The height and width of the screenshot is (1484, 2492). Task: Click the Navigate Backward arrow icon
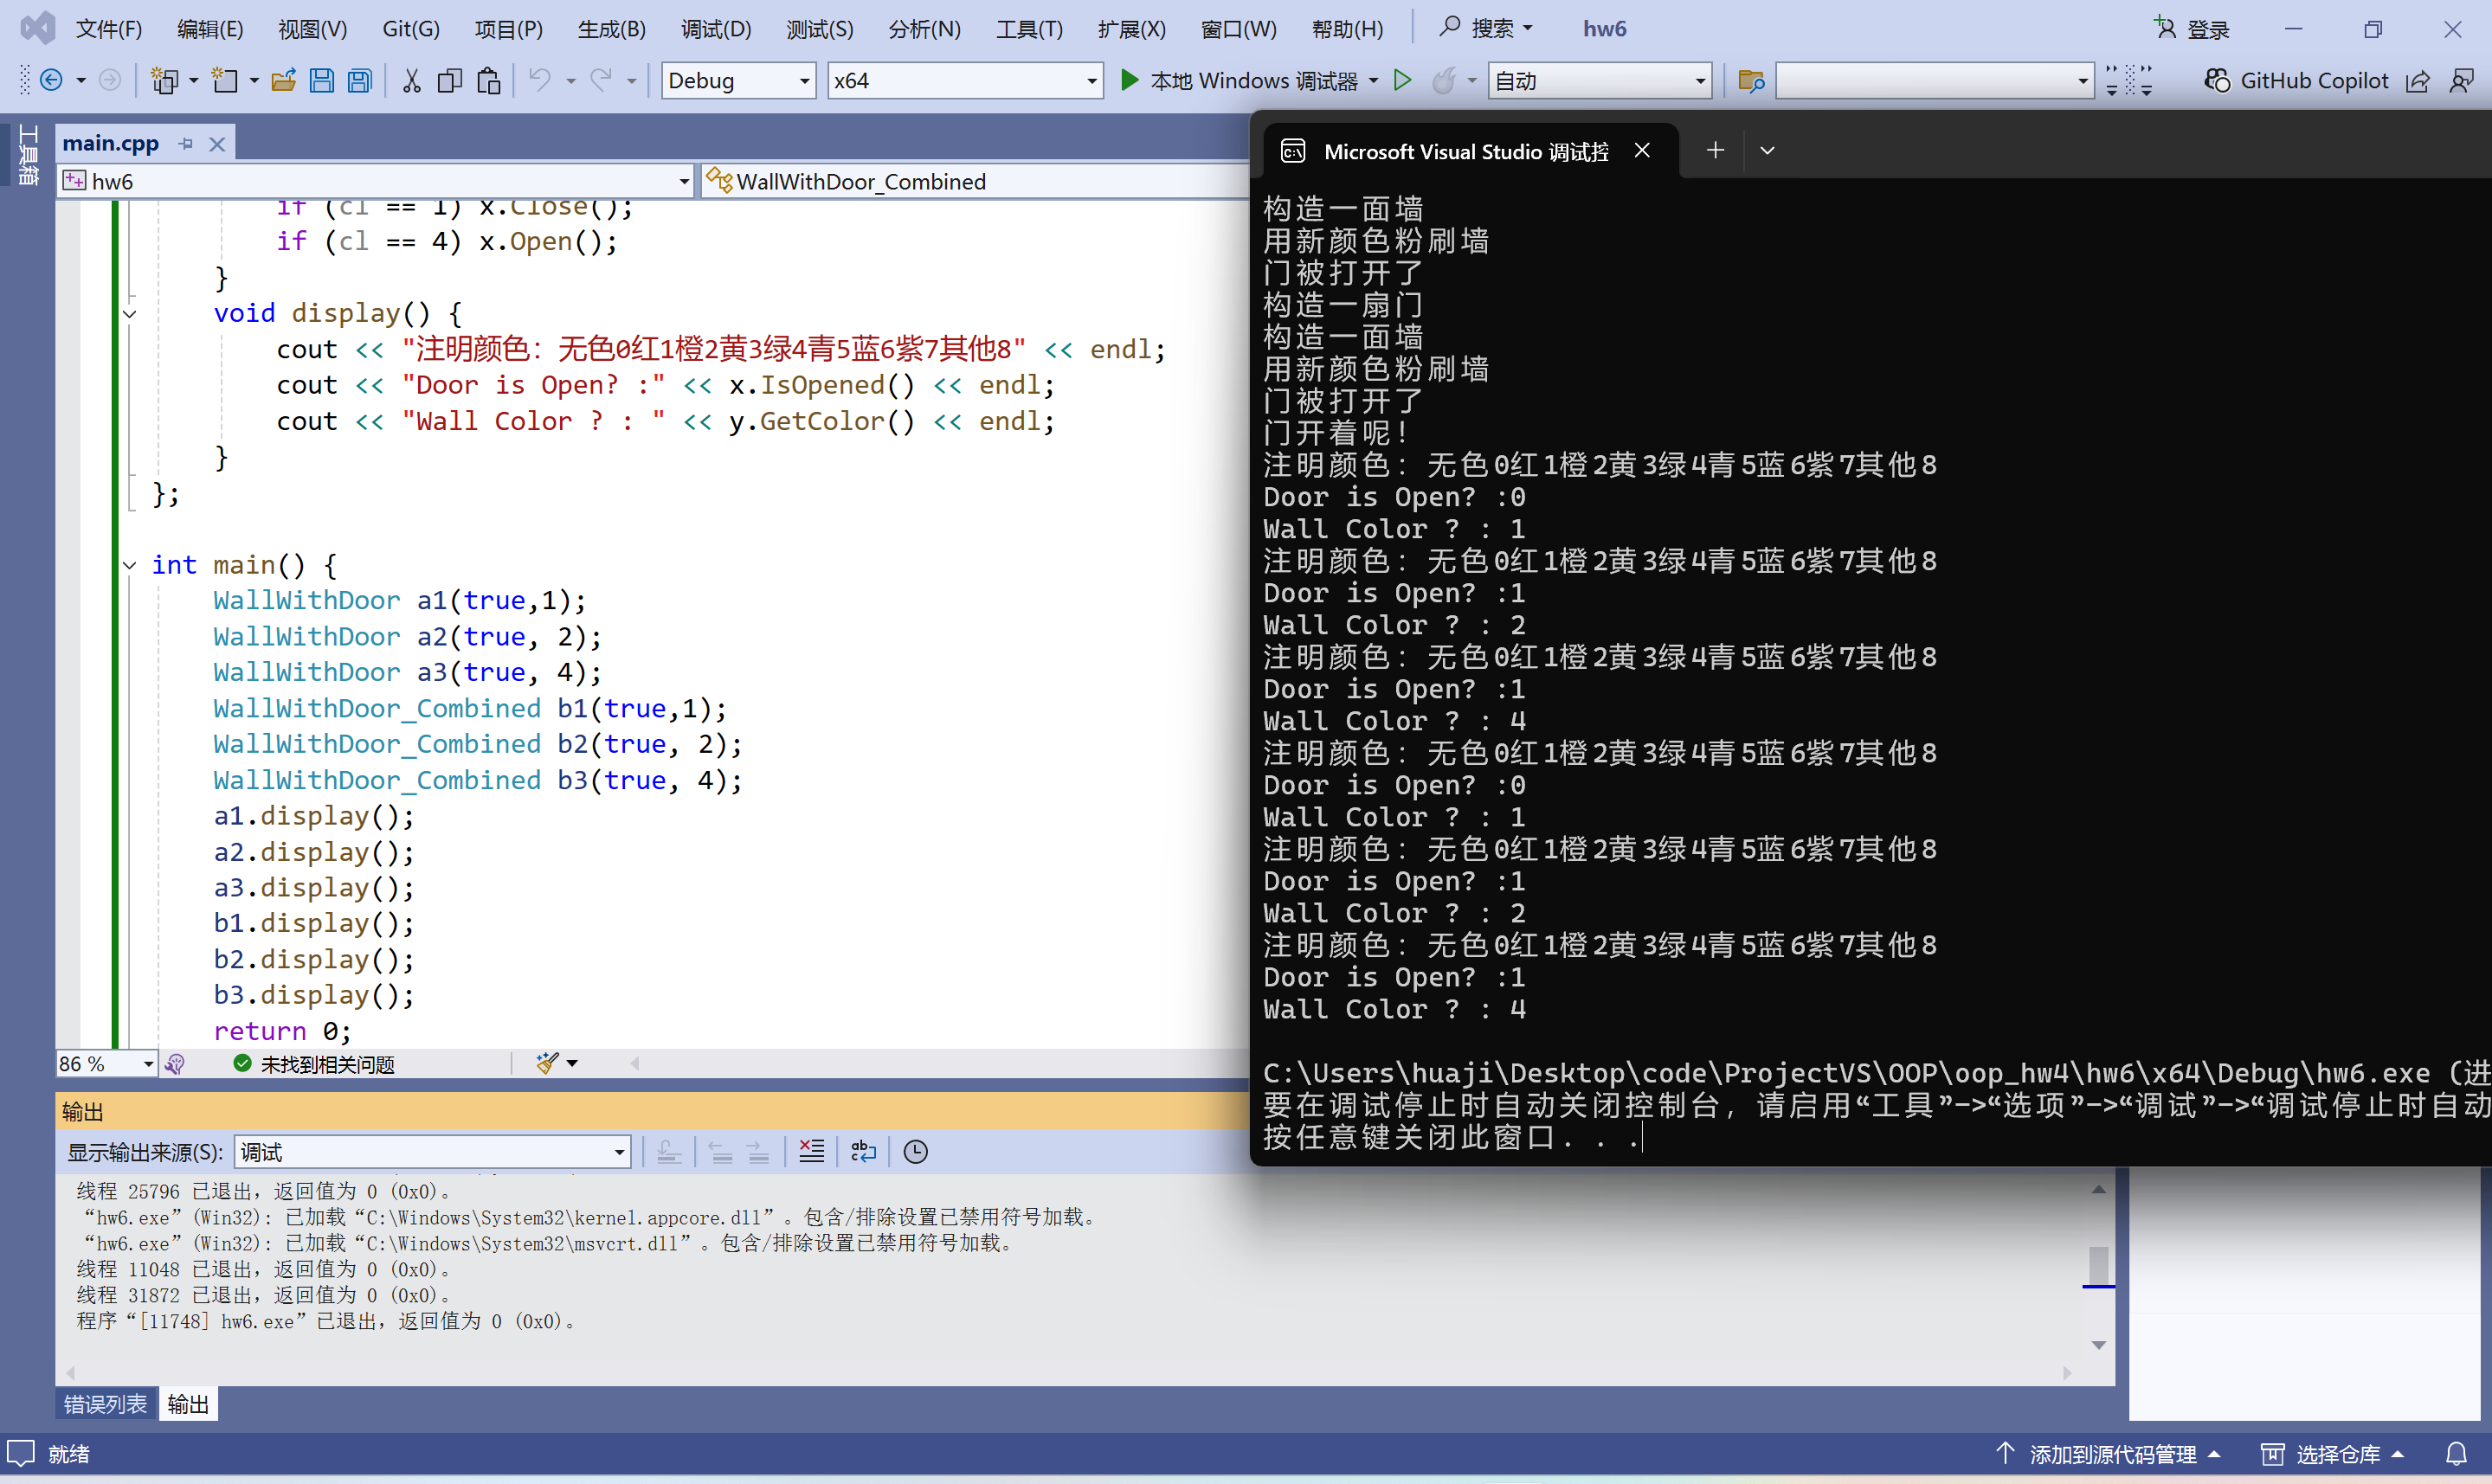click(52, 81)
